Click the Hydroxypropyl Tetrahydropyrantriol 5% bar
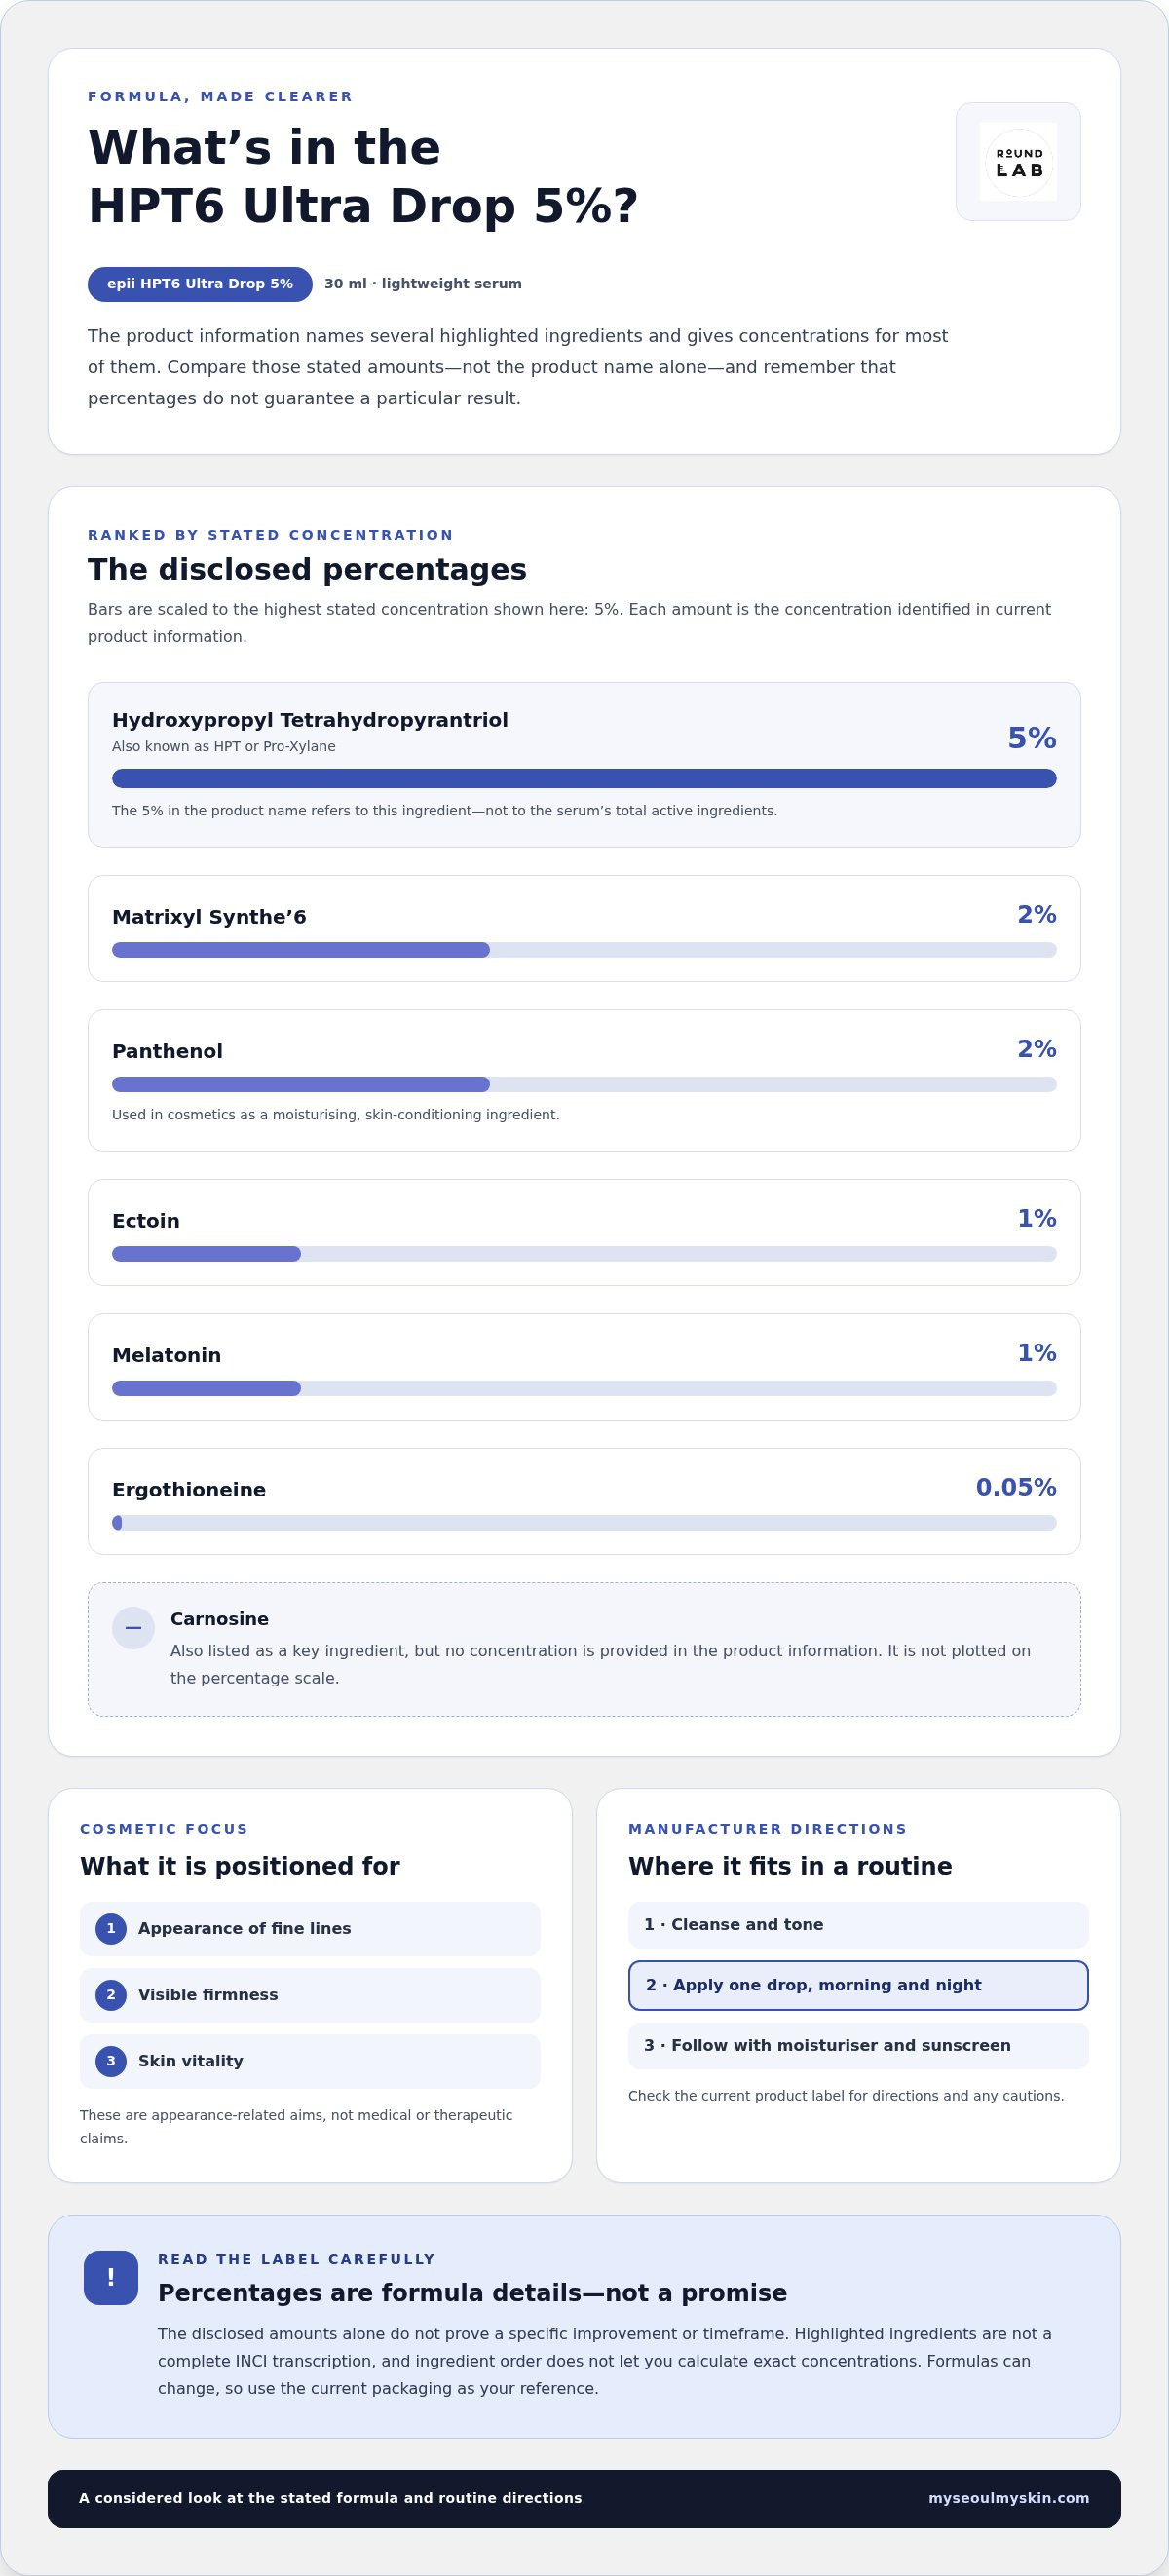 coord(584,778)
